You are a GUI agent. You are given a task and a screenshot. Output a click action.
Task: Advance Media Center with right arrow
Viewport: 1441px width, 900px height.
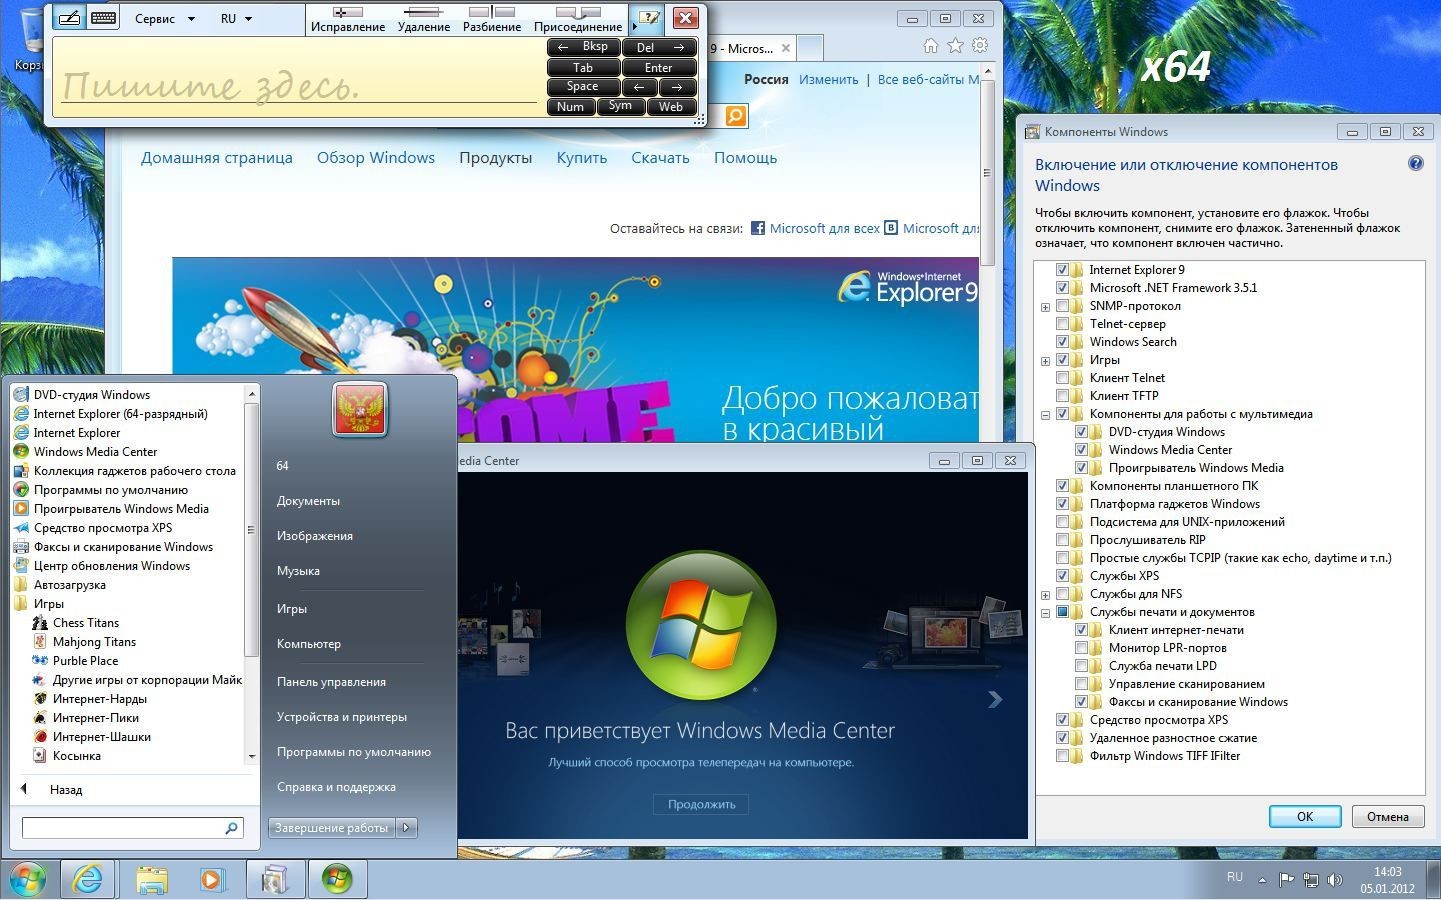point(995,700)
